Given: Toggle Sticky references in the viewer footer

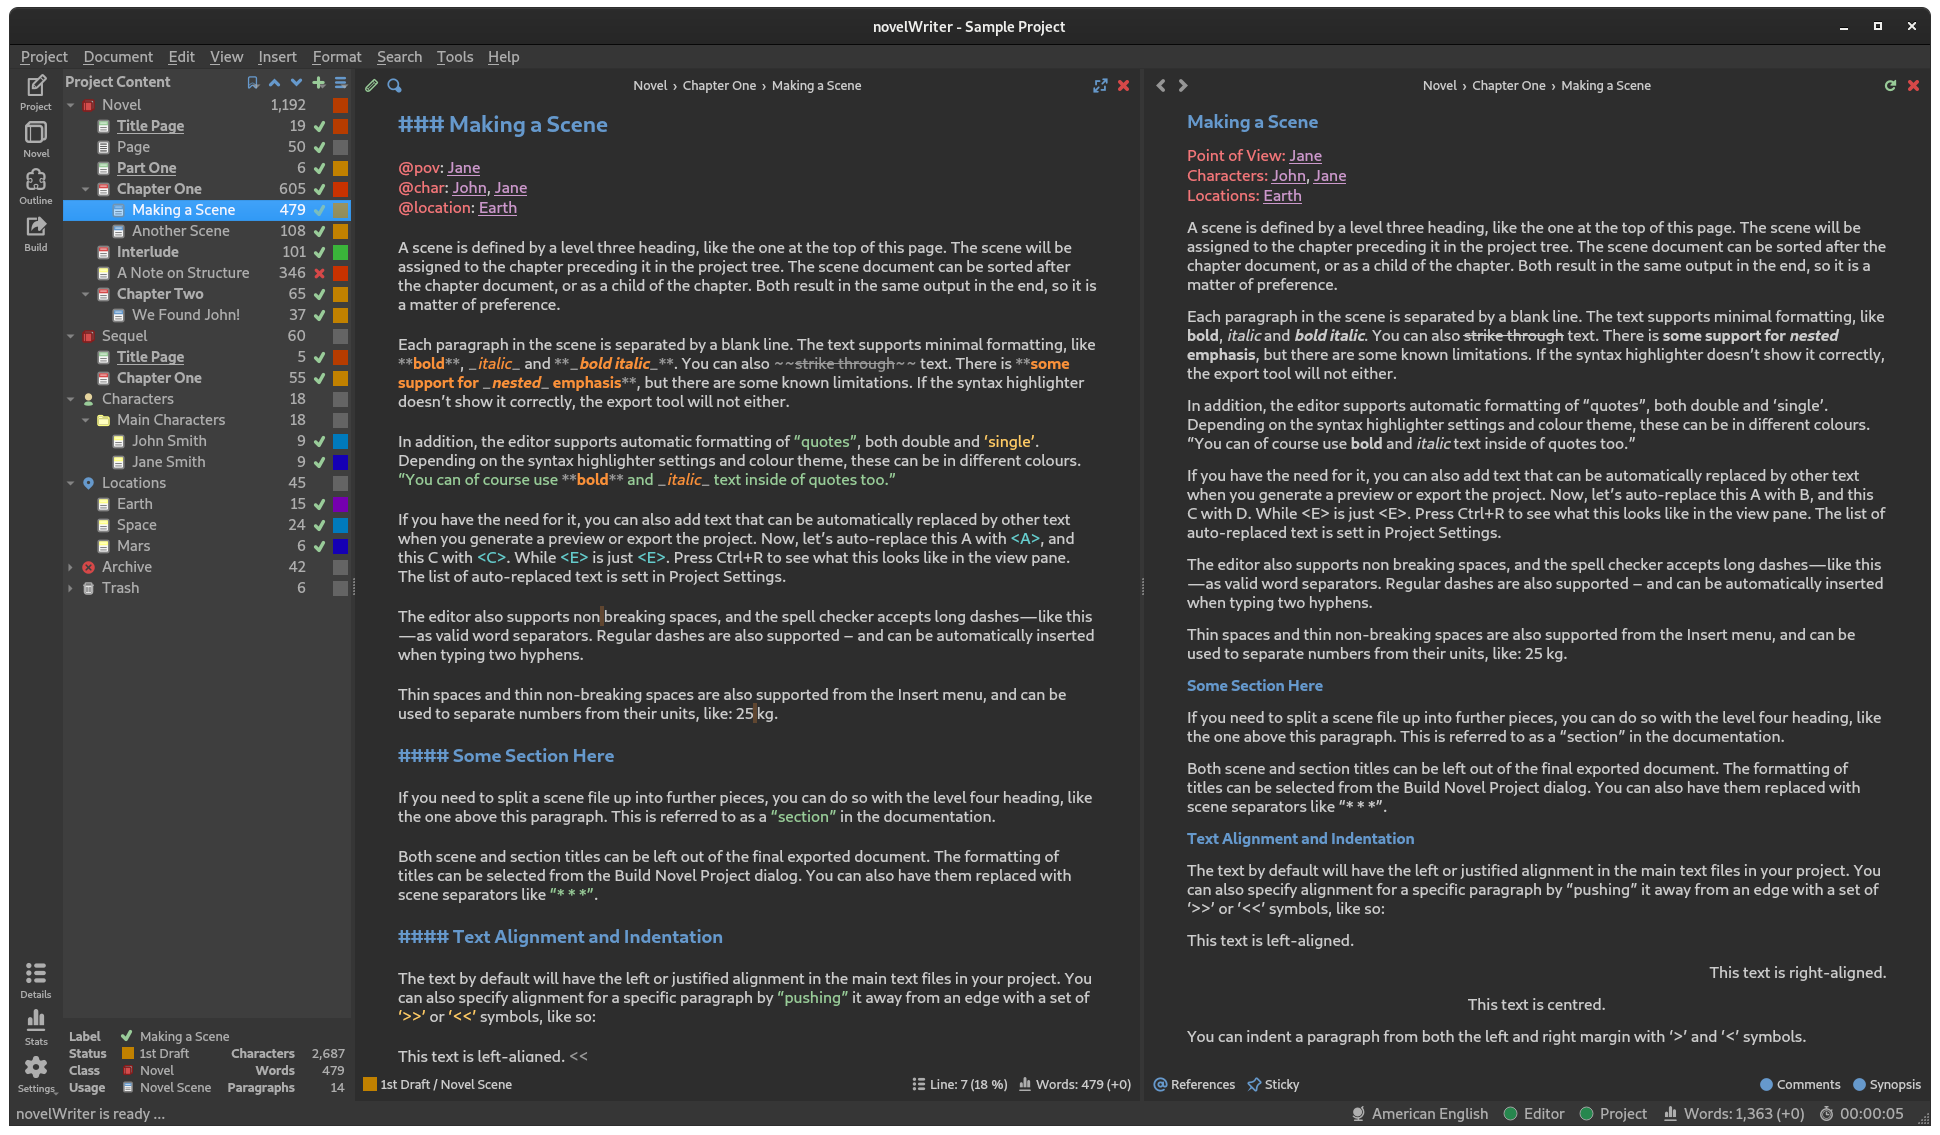Looking at the screenshot, I should tap(1273, 1085).
